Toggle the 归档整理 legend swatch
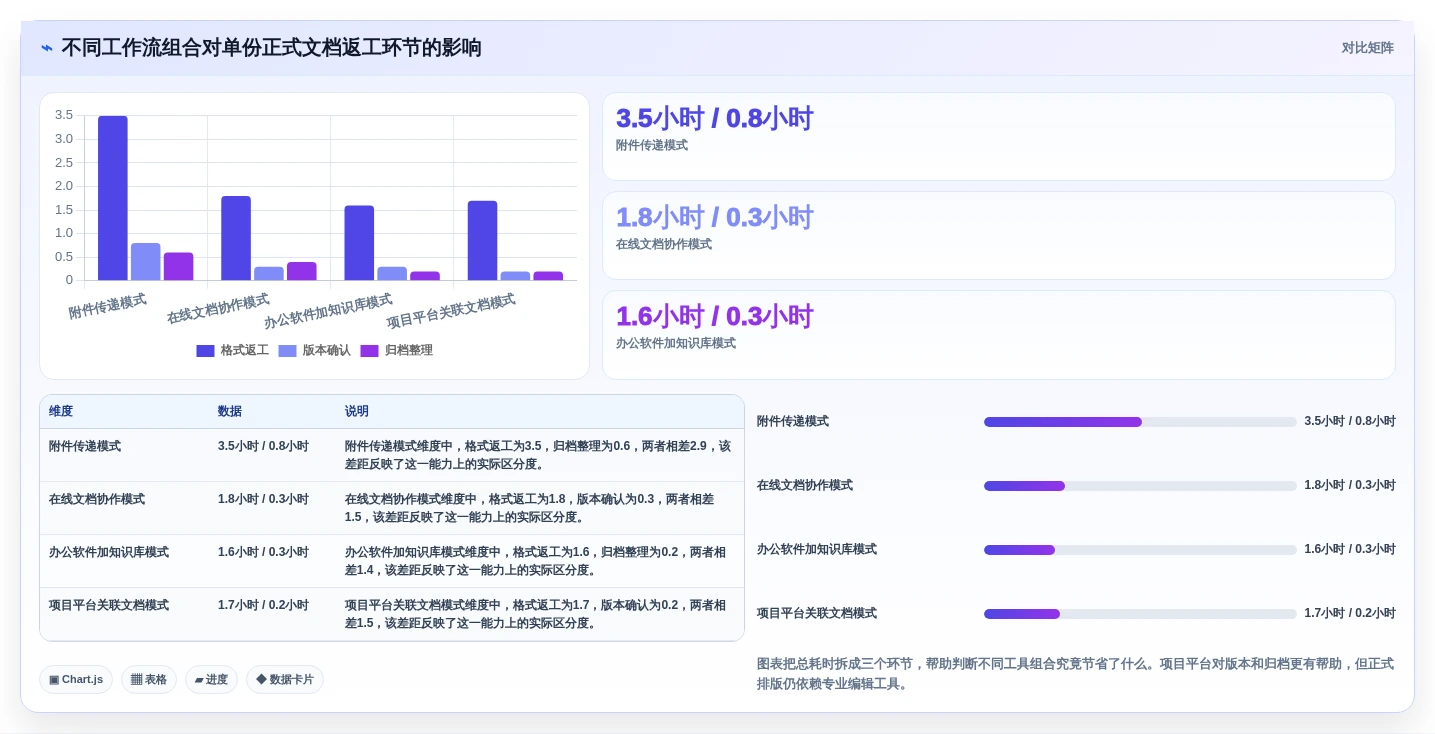The image size is (1435, 734). pos(369,351)
